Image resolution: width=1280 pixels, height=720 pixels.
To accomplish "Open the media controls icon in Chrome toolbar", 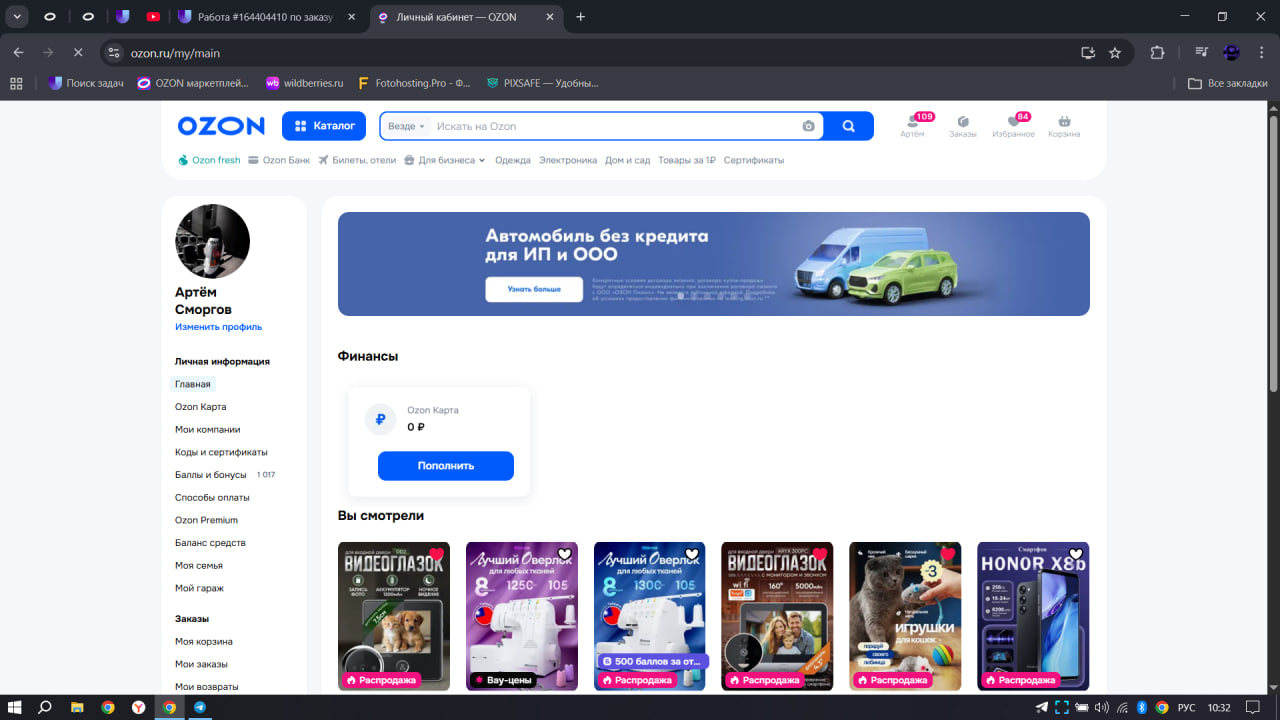I will (x=1202, y=53).
